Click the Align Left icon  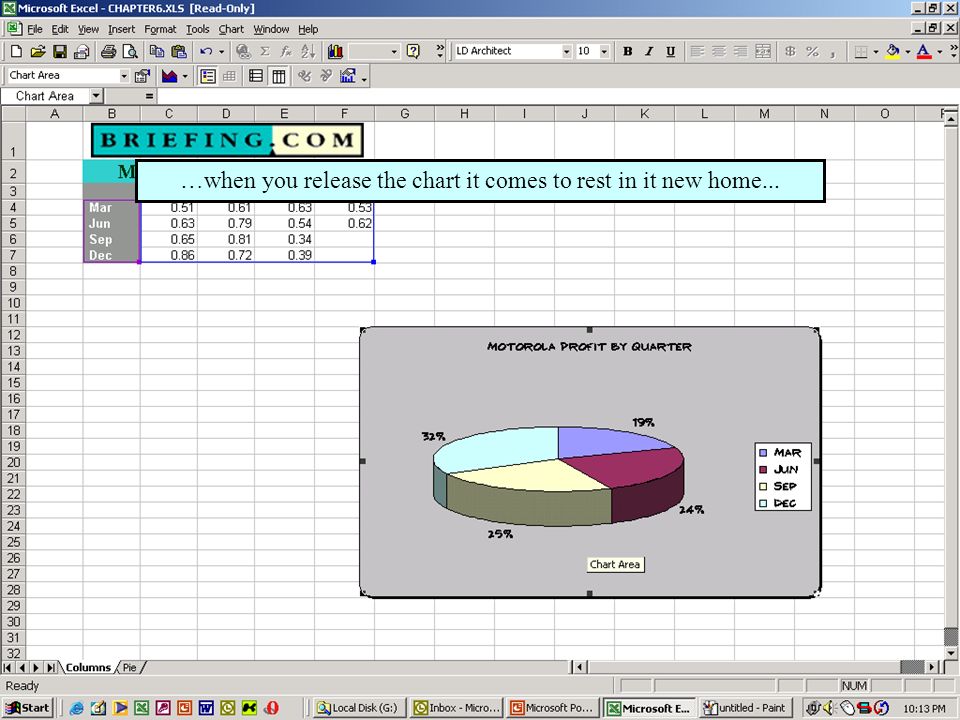pyautogui.click(x=697, y=51)
